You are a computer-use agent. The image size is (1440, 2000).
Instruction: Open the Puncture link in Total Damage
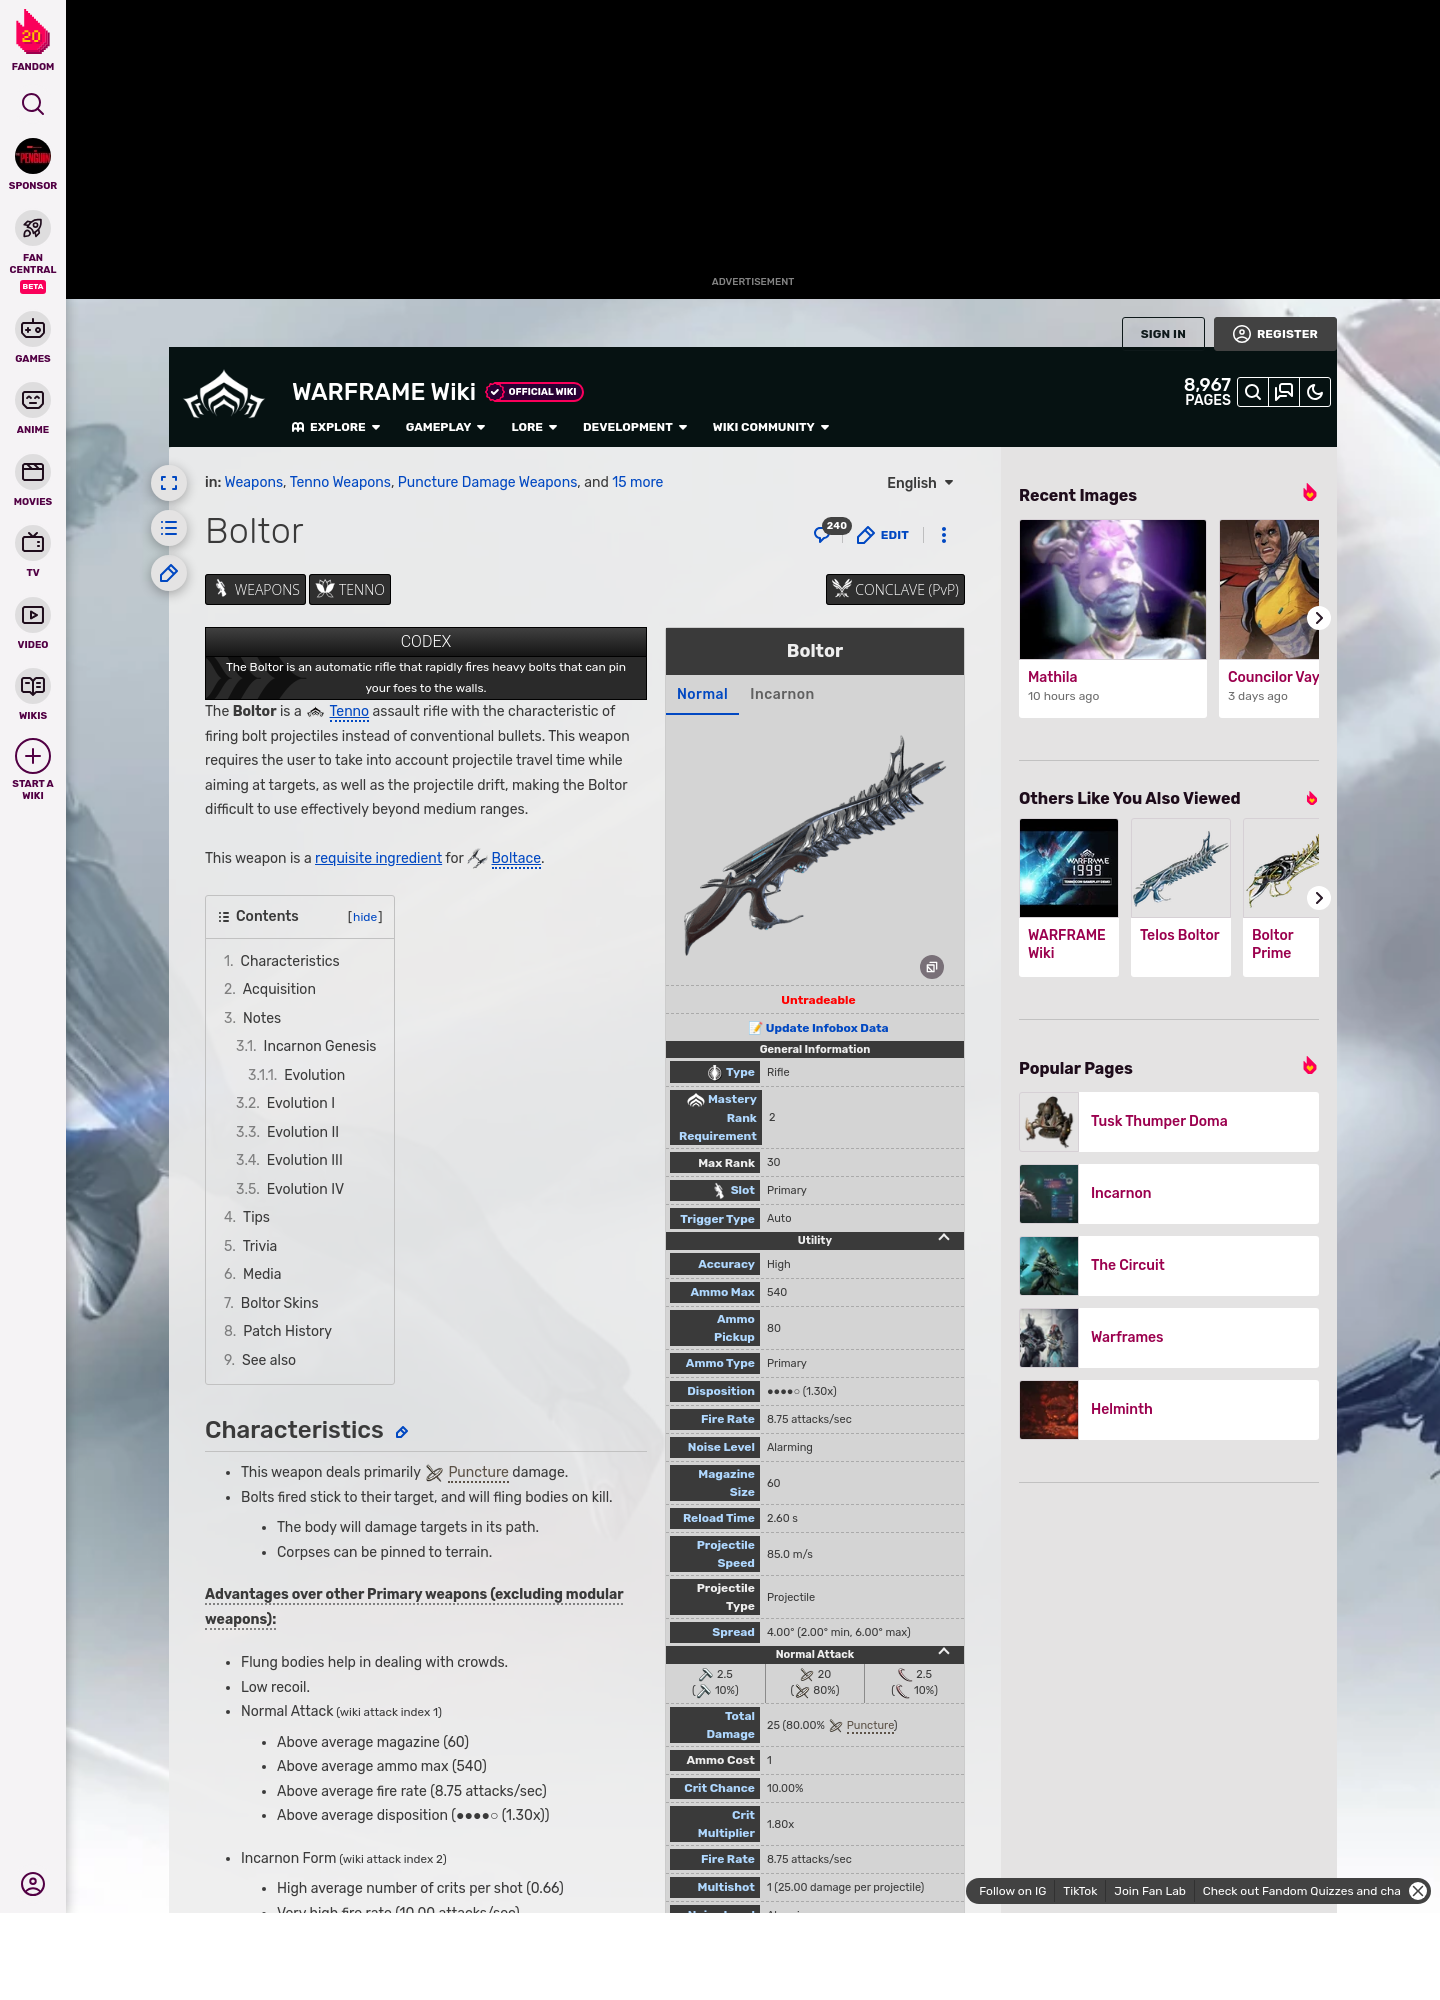pyautogui.click(x=870, y=1725)
